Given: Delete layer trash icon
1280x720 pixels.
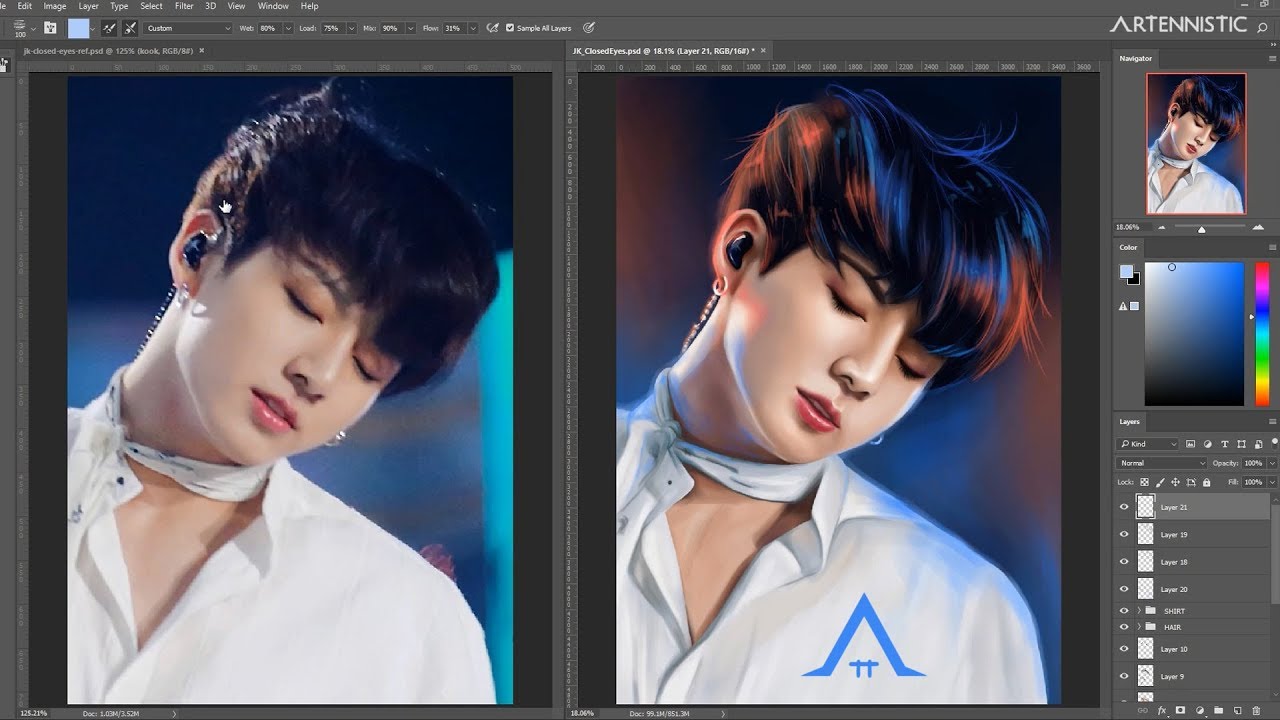Looking at the screenshot, I should [x=1257, y=710].
